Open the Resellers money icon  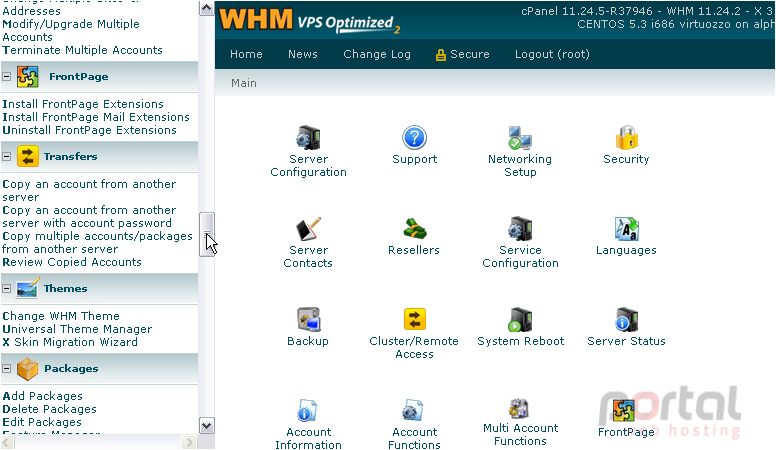coord(414,229)
